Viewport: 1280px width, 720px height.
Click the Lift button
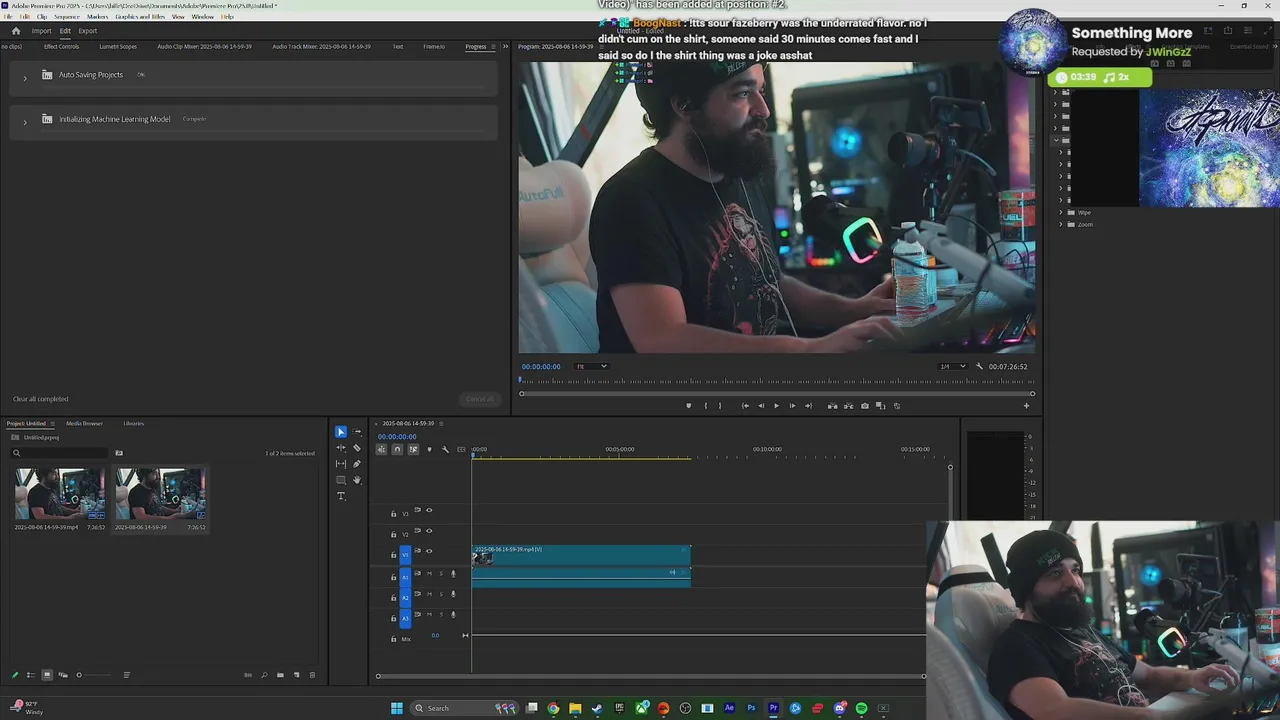tap(832, 406)
